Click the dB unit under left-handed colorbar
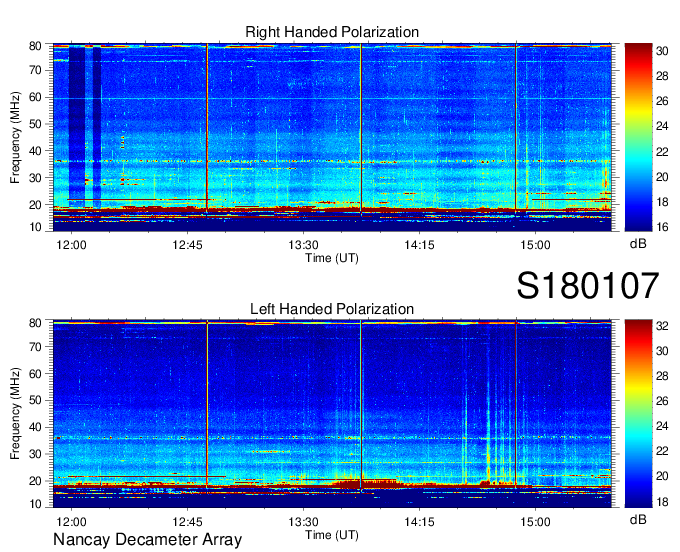 pyautogui.click(x=638, y=520)
